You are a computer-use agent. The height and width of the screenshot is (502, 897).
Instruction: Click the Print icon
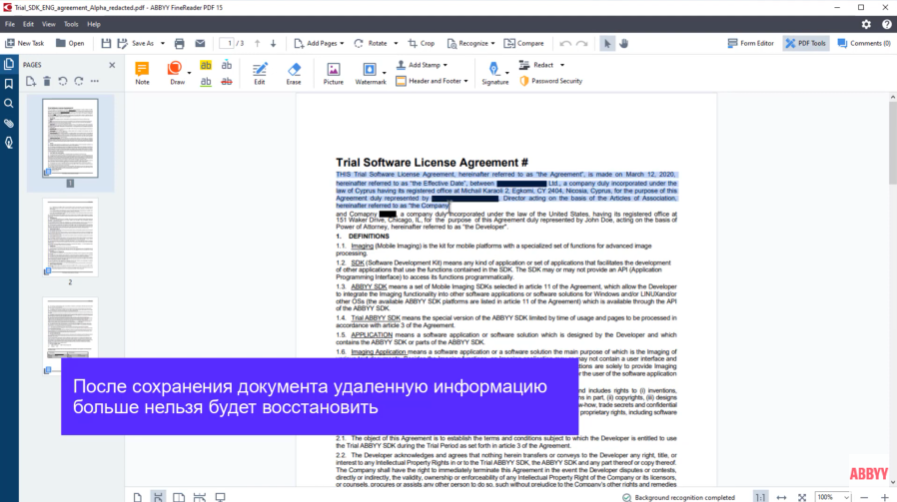[179, 43]
